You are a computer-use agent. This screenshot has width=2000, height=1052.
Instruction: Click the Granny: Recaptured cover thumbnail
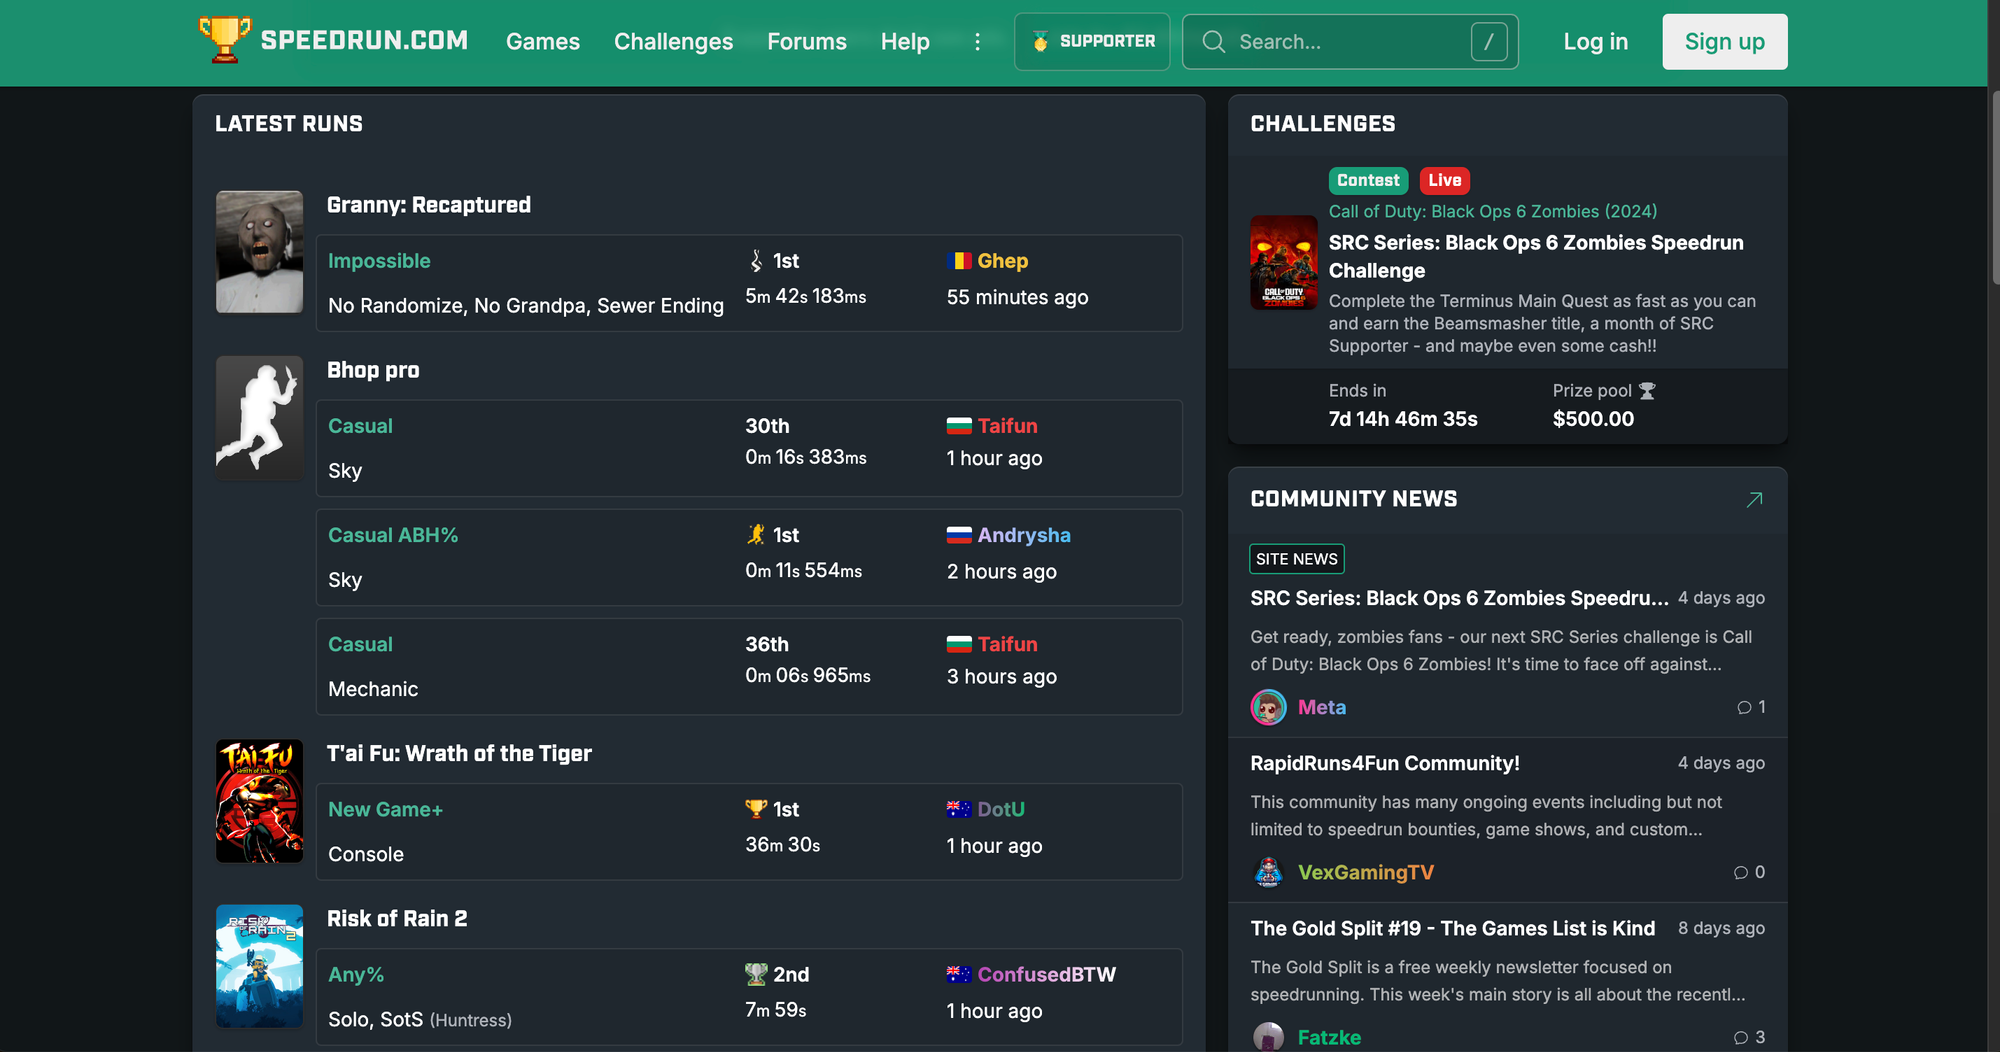click(260, 252)
